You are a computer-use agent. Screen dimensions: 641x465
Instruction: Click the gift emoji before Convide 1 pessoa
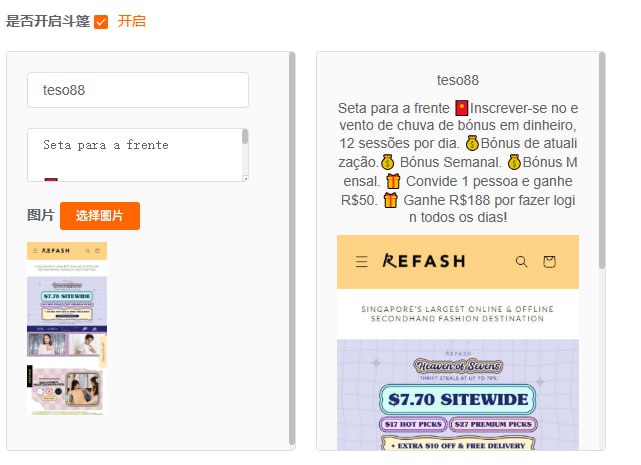point(393,181)
